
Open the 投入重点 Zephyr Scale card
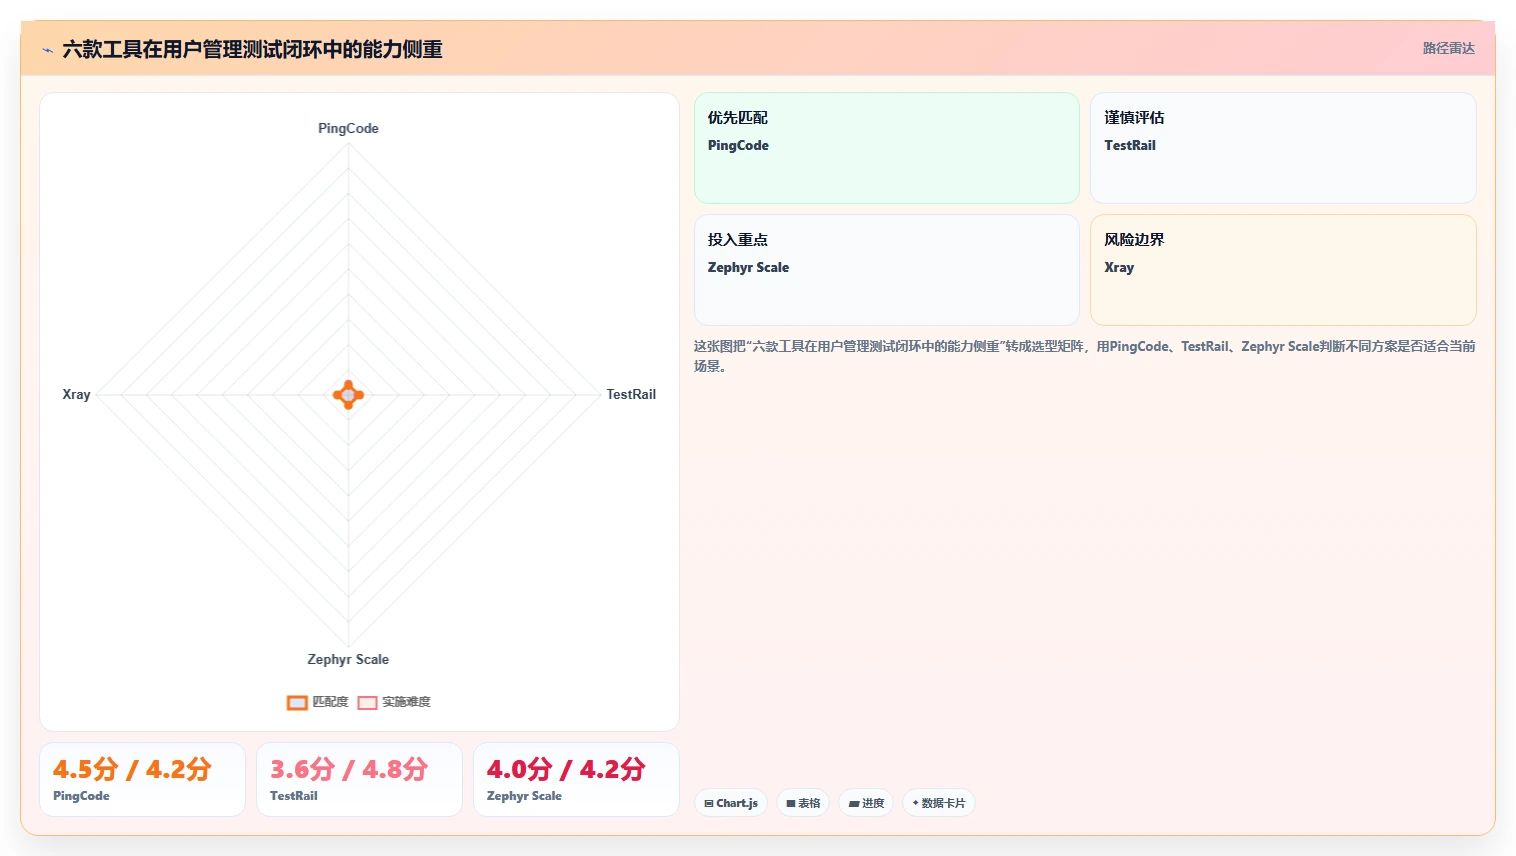point(887,270)
